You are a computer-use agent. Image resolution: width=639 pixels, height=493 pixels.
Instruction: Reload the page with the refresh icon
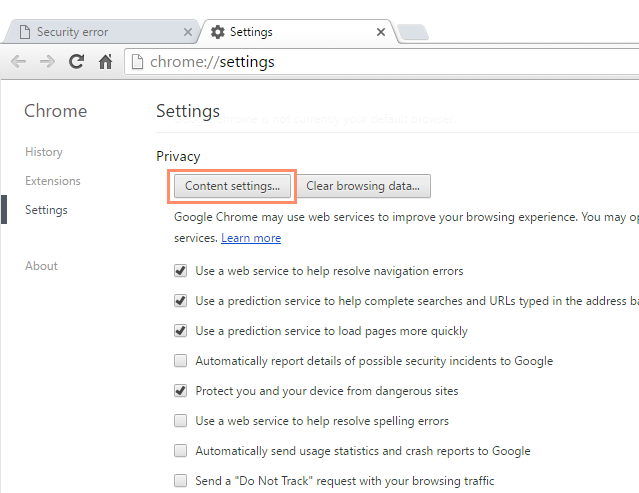pyautogui.click(x=76, y=62)
